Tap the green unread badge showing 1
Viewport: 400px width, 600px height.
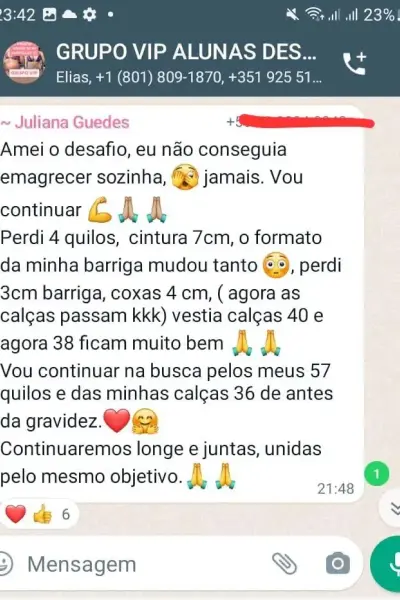tap(377, 474)
